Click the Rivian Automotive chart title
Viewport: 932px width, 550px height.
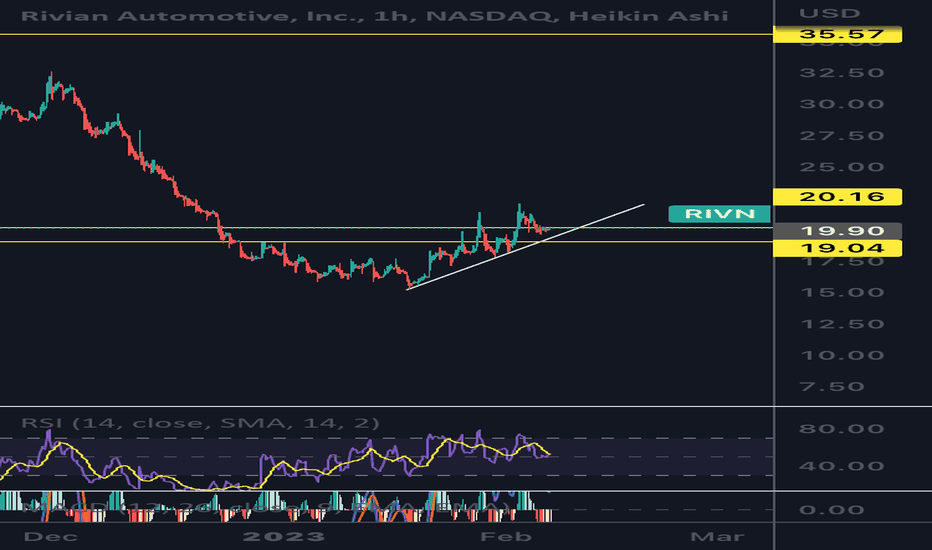(374, 15)
